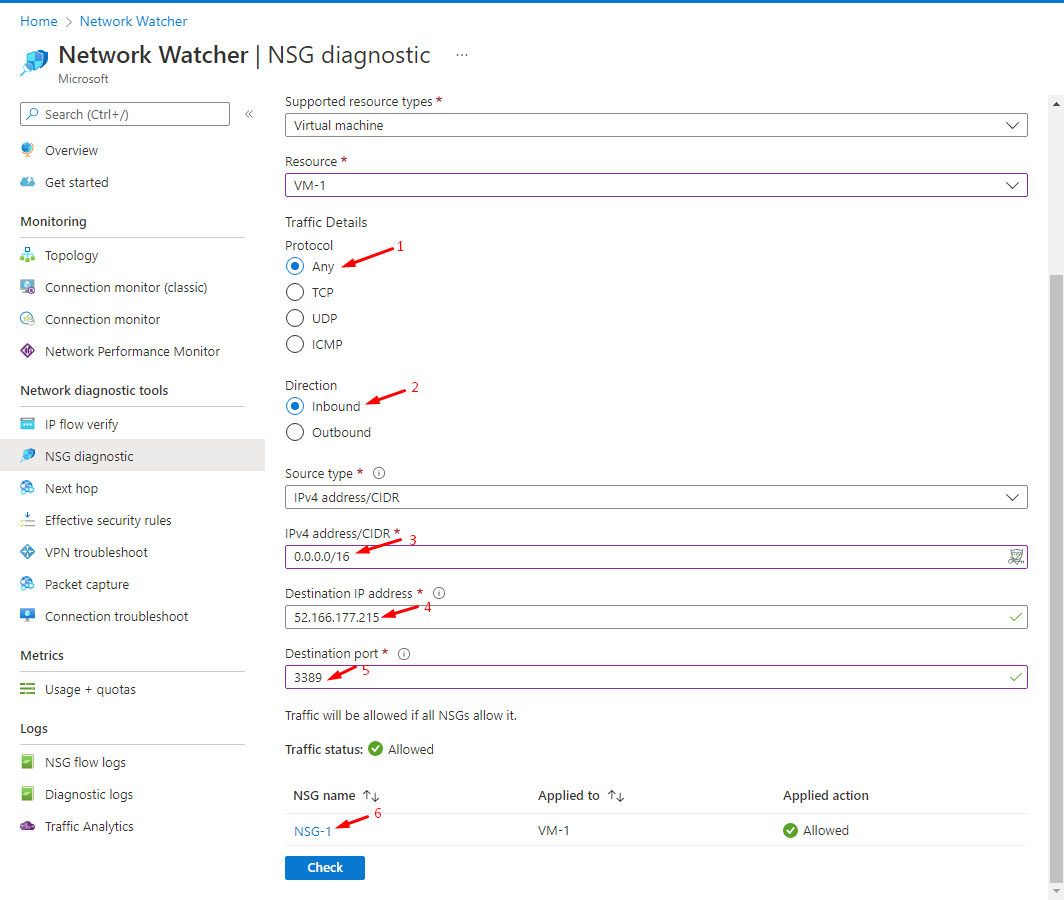The height and width of the screenshot is (900, 1064).
Task: Select the Inbound direction radio button
Action: pos(294,406)
